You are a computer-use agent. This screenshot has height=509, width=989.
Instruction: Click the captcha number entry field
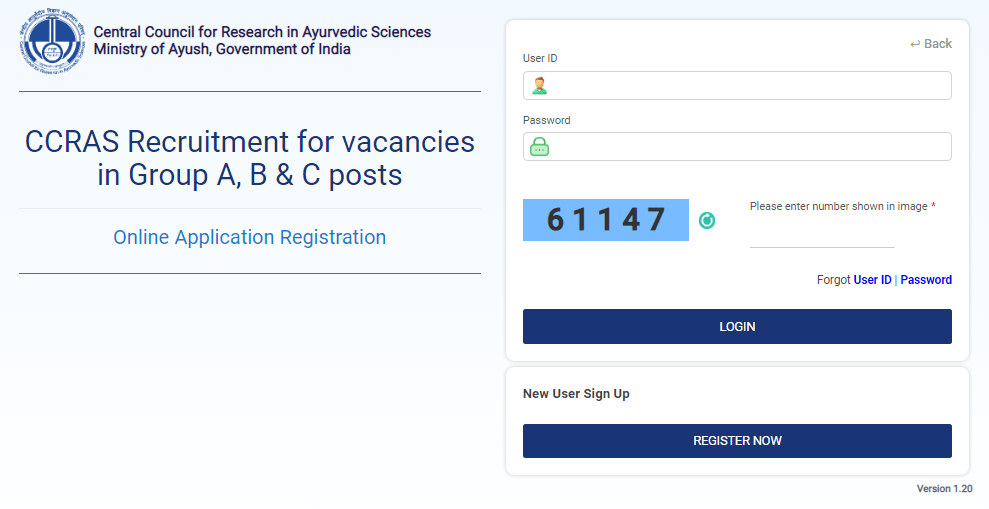(x=822, y=235)
